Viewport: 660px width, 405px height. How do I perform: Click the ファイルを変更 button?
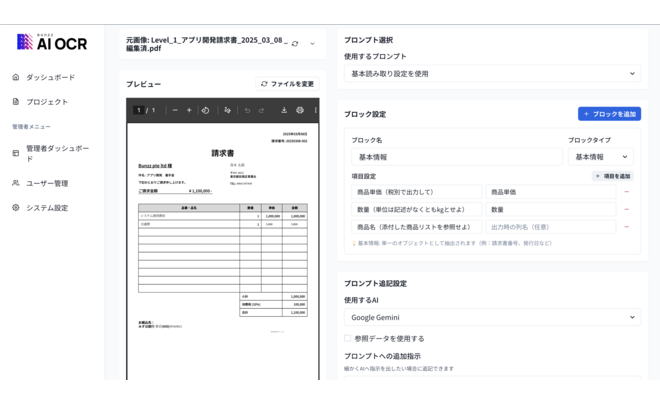click(x=287, y=84)
